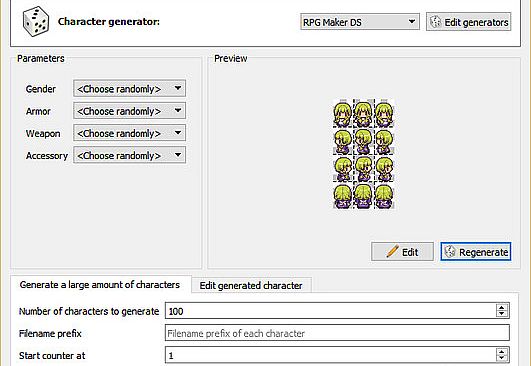Screen dimensions: 531x366
Task: Click the Start counter at label
Action: 52,356
